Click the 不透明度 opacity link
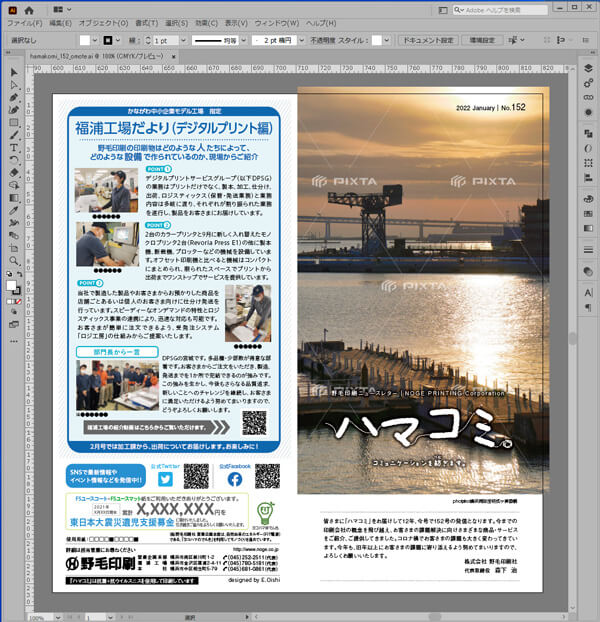This screenshot has height=622, width=600. (x=323, y=40)
